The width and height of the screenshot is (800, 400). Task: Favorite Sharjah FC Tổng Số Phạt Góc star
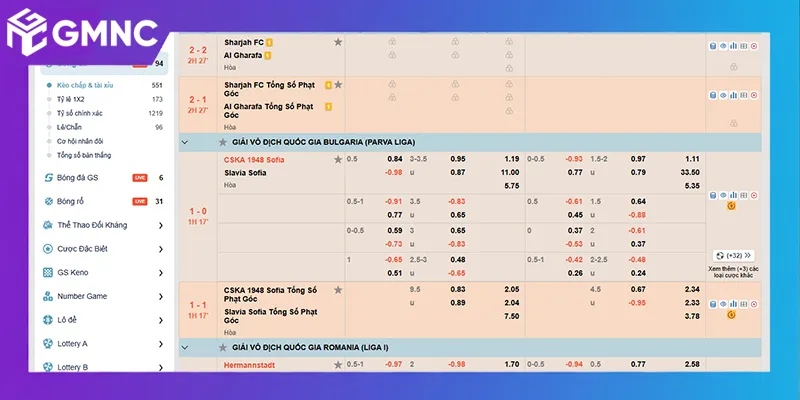tap(338, 85)
